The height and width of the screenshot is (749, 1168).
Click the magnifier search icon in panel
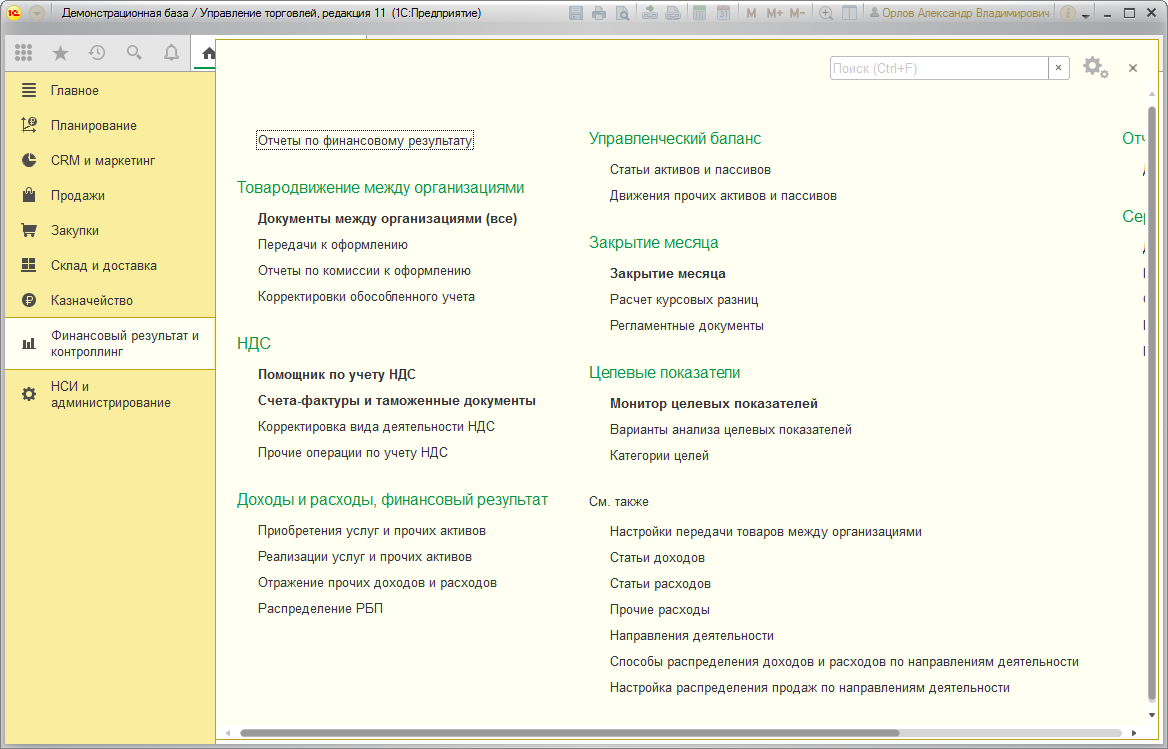coord(134,52)
